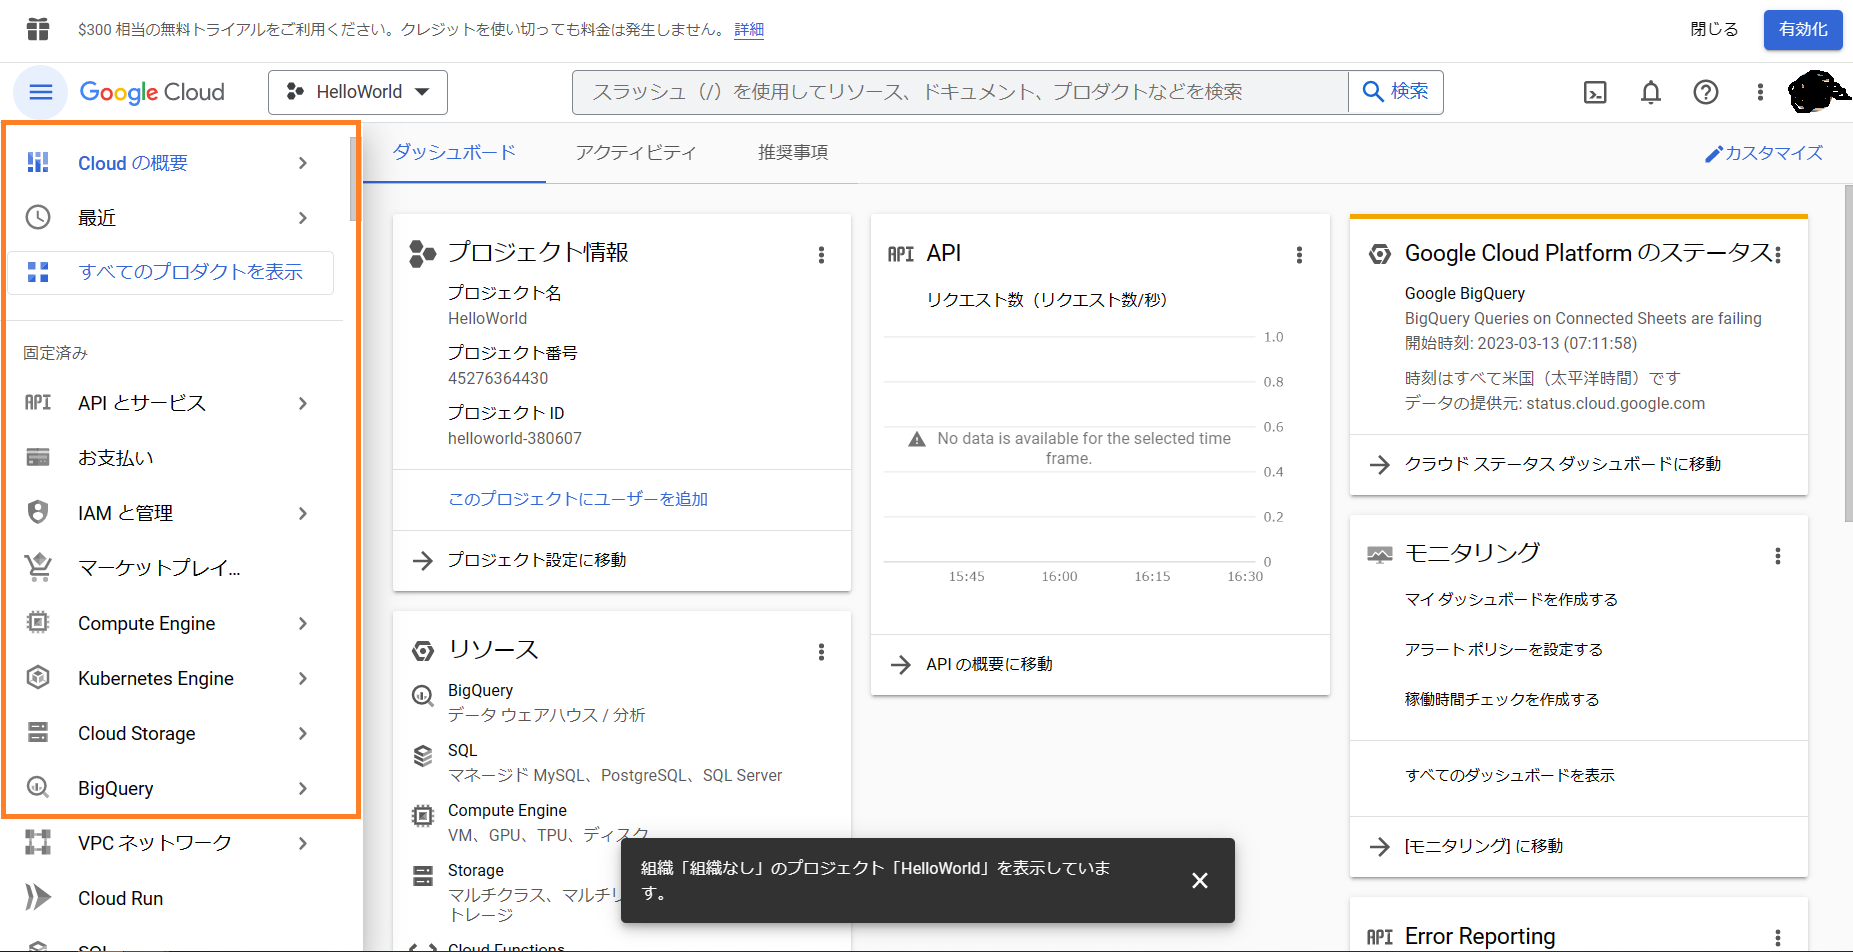1853x952 pixels.
Task: Click the Cloud の概要 sidebar icon
Action: pos(38,162)
